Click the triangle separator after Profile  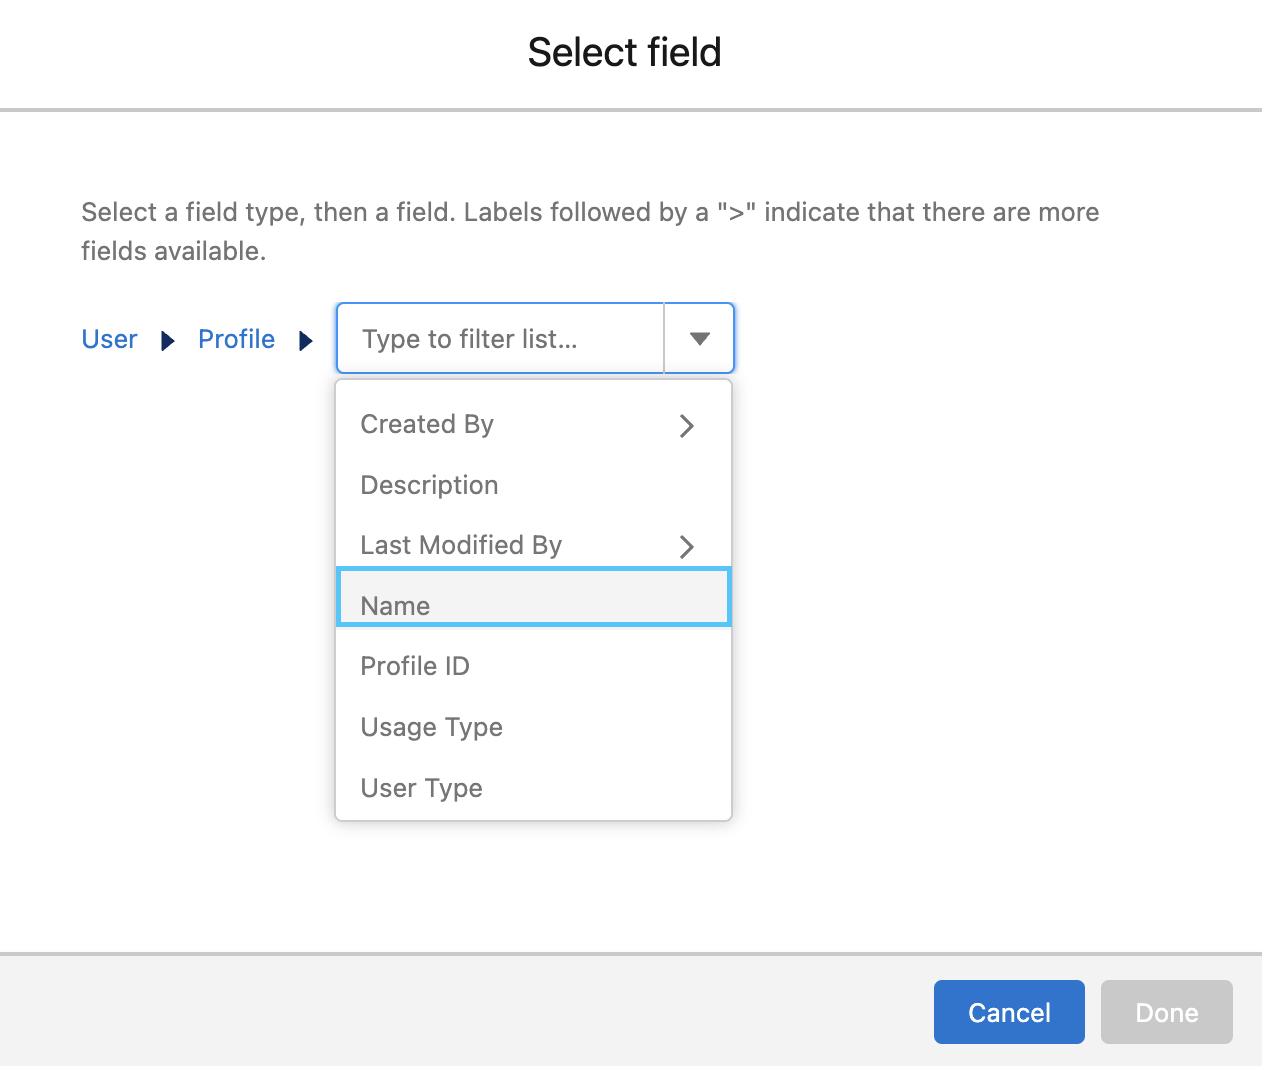pyautogui.click(x=306, y=341)
